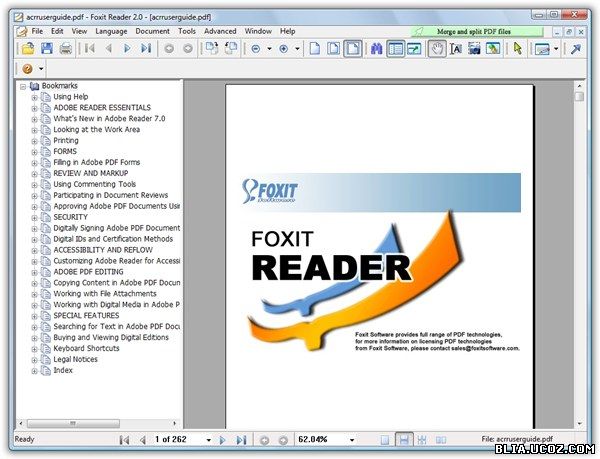Image resolution: width=600 pixels, height=459 pixels.
Task: Click the image tool beside Snapshot
Action: tap(493, 49)
